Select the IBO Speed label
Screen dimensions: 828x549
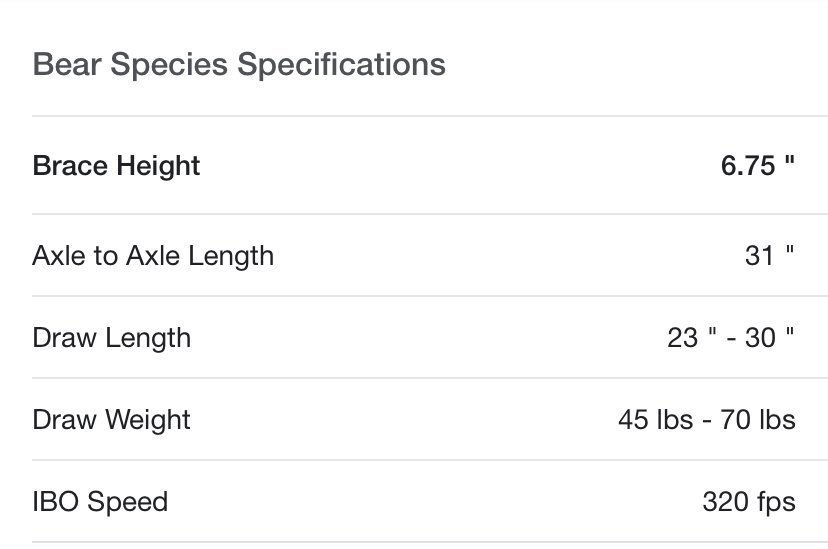[100, 502]
